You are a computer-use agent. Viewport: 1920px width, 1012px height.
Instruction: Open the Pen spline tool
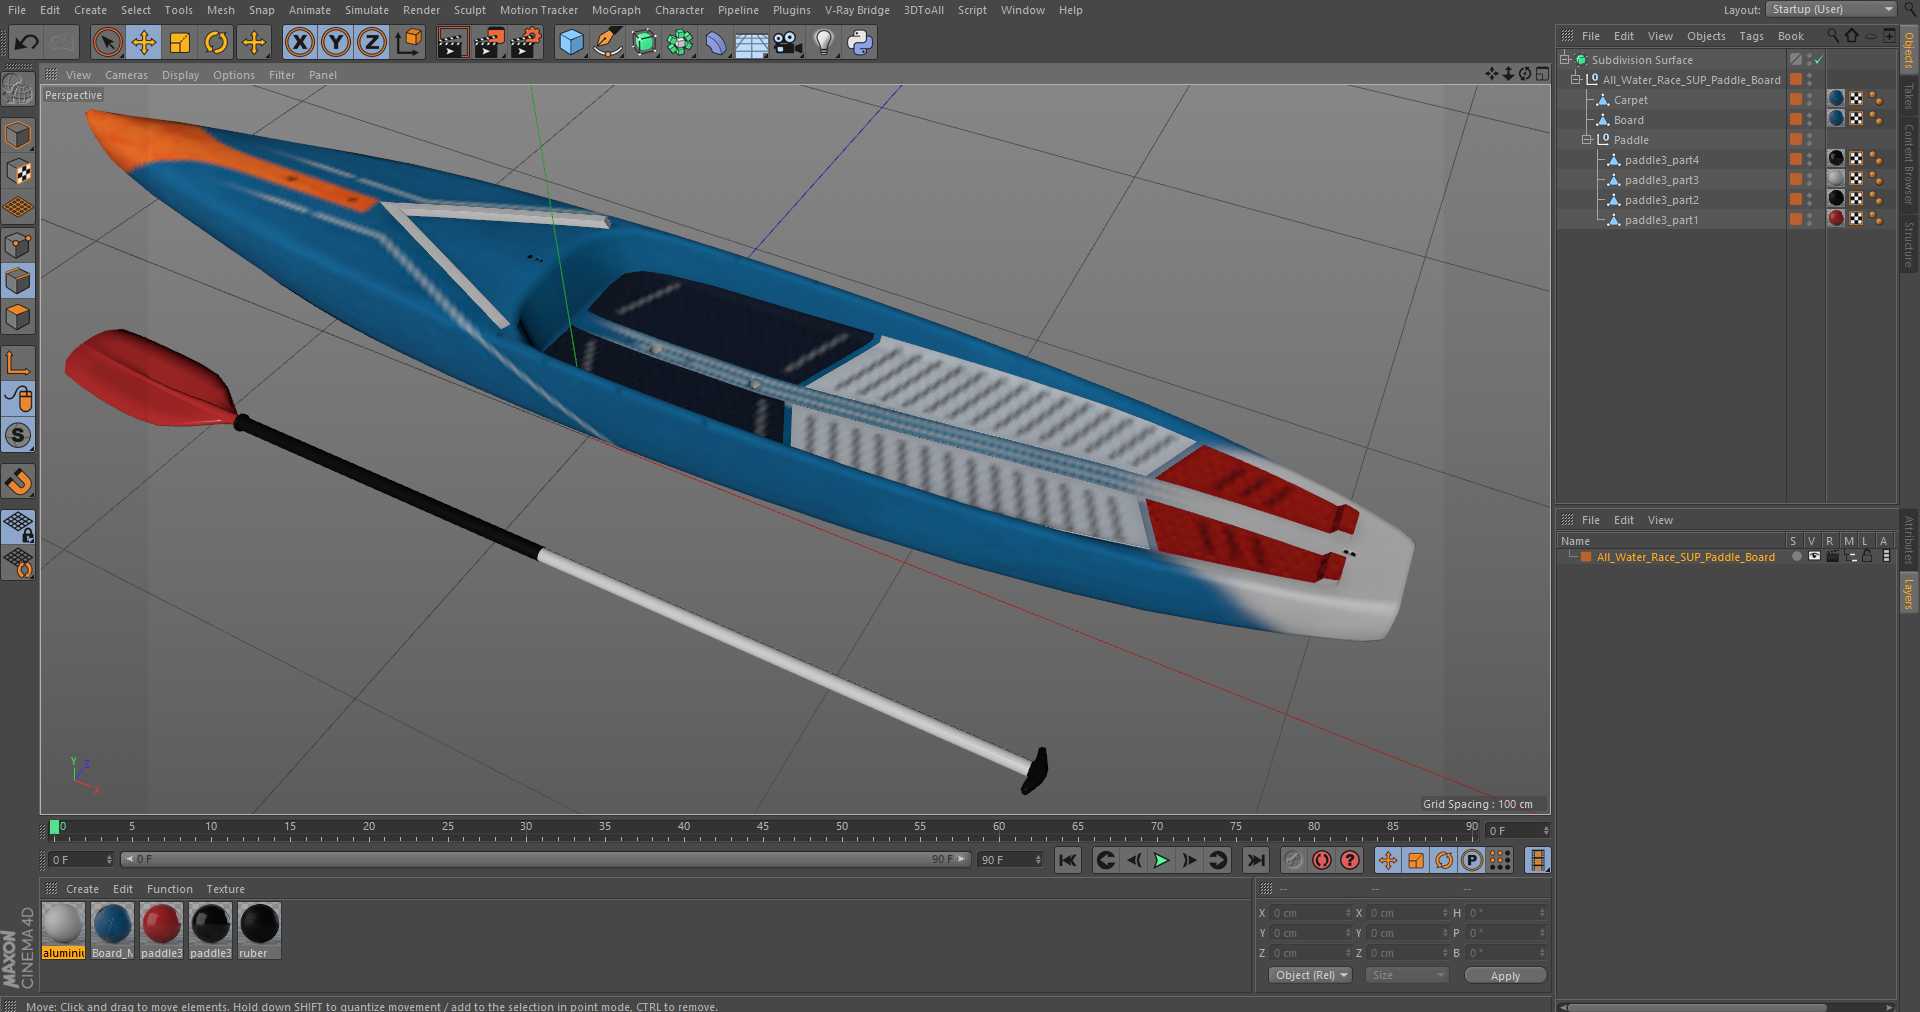pos(607,42)
